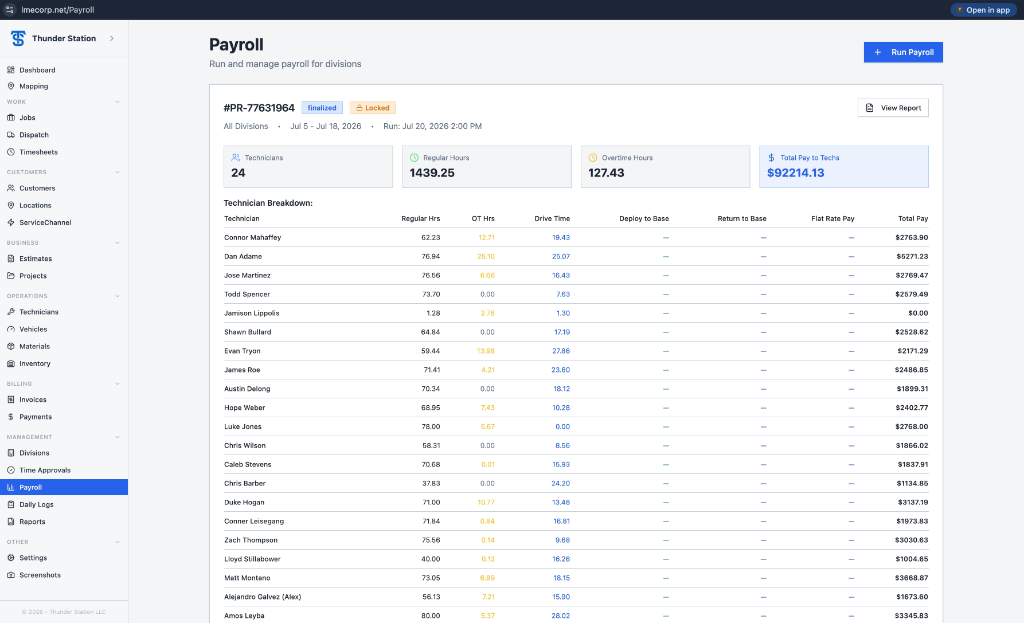Click the Settings gear icon
The height and width of the screenshot is (623, 1024).
click(10, 558)
